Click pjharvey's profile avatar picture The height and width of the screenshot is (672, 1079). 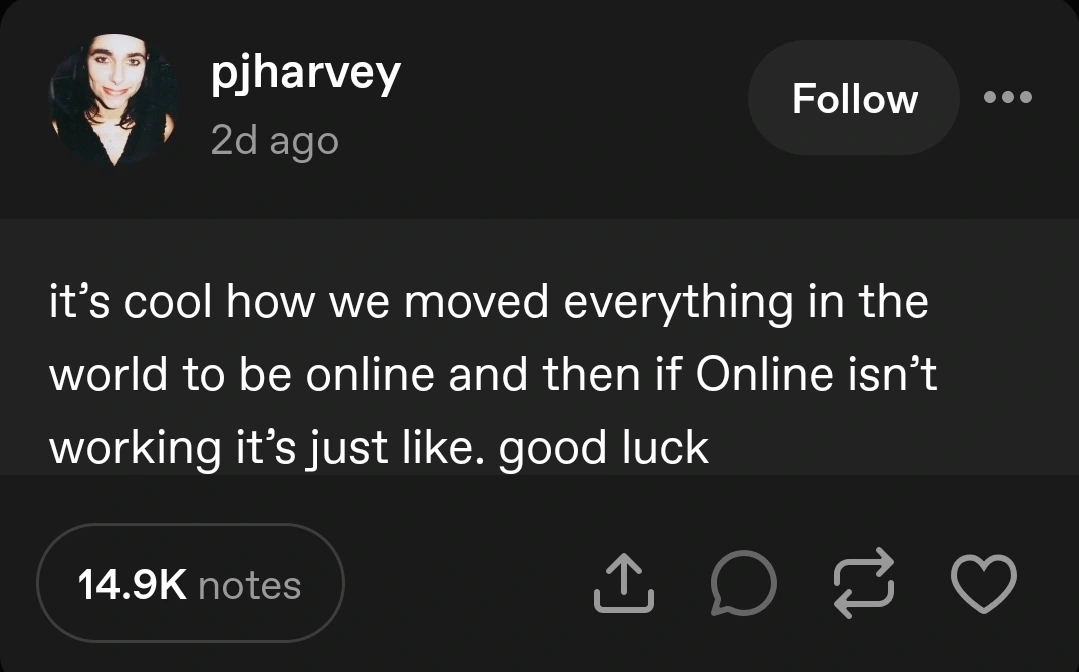click(114, 98)
